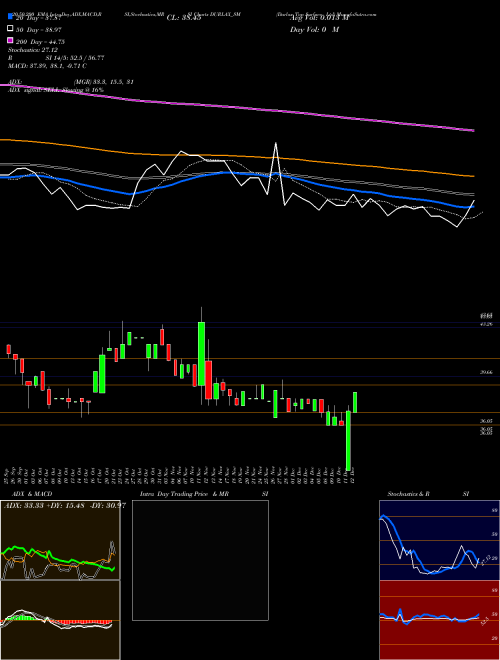Open the ADX indicator sub-chart

(x=60, y=540)
